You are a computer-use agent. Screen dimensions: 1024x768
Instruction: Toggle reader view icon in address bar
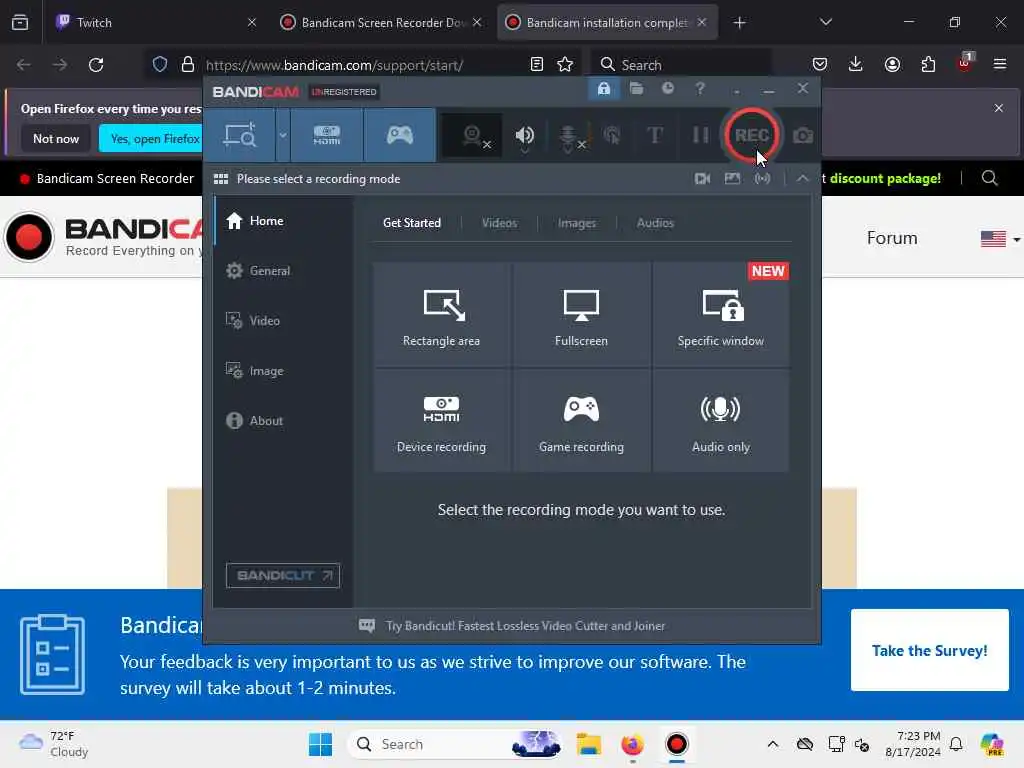[536, 65]
